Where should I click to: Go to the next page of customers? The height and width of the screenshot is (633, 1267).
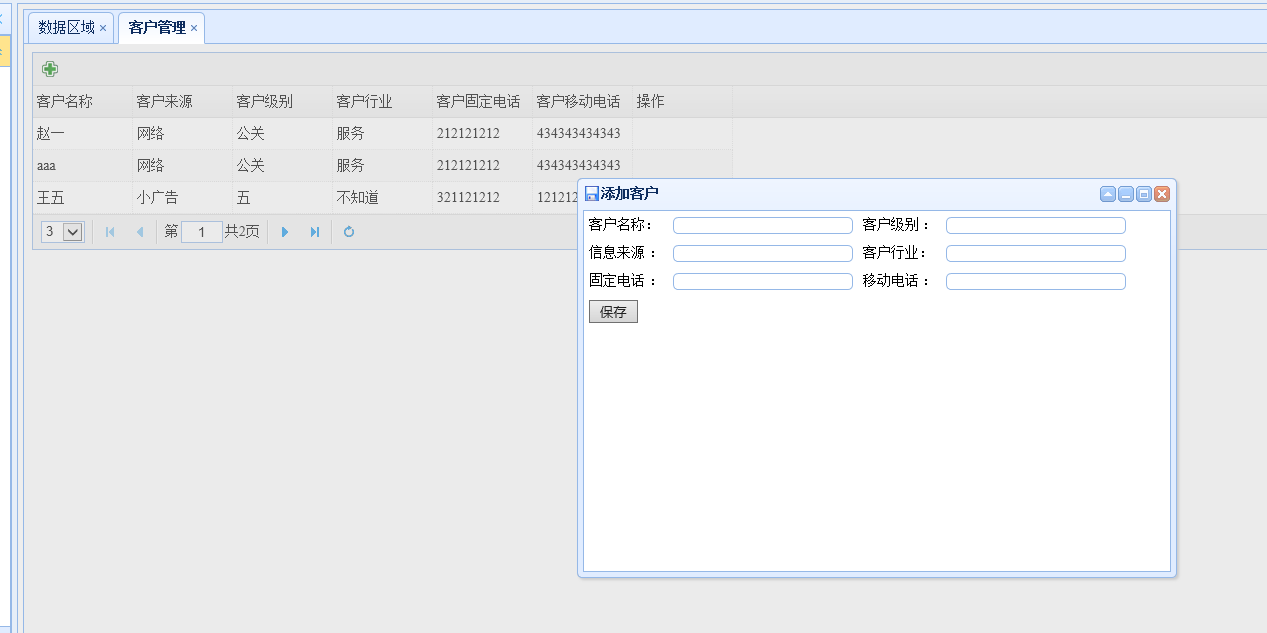tap(285, 231)
